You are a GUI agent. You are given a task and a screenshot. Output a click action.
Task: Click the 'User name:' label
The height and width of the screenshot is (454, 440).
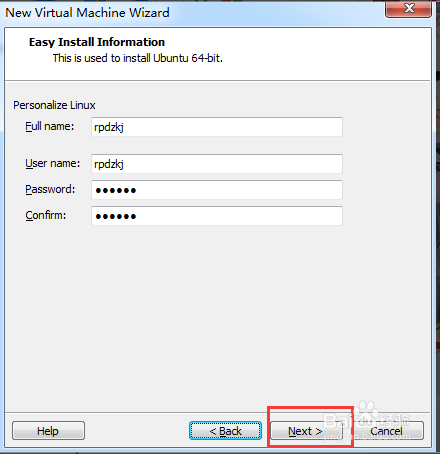coord(53,164)
